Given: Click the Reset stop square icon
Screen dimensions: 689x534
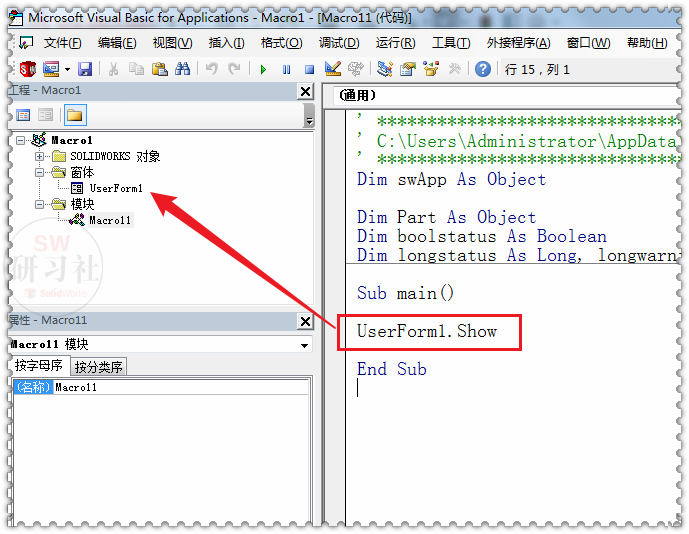Looking at the screenshot, I should pyautogui.click(x=309, y=69).
